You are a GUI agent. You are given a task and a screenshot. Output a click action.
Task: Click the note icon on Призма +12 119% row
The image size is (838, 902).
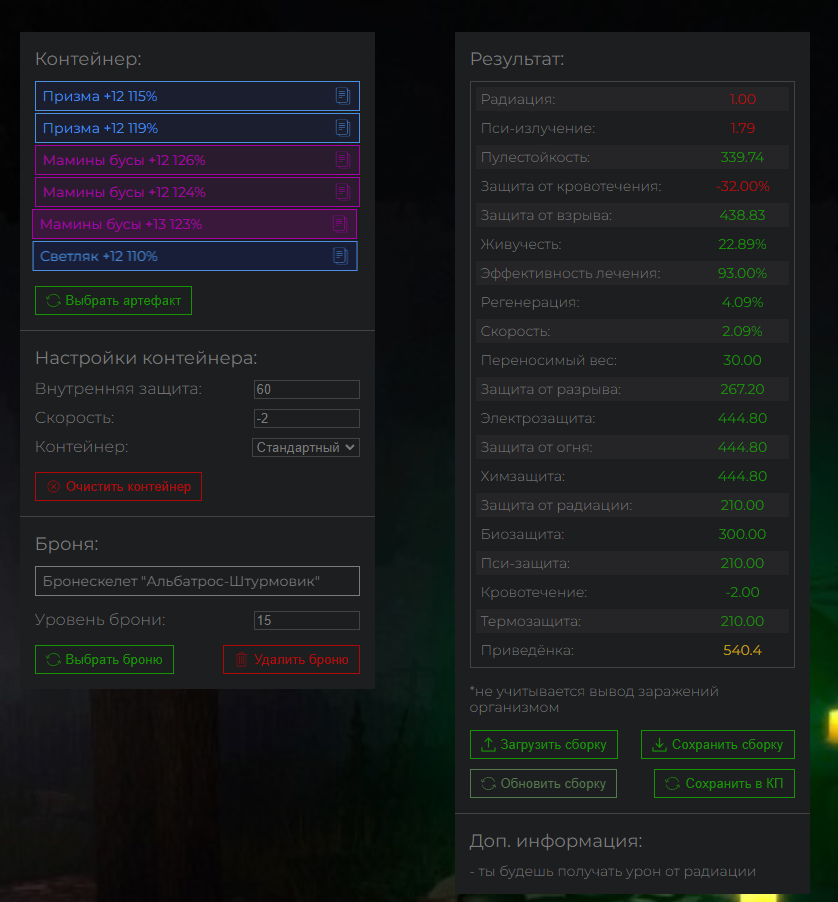pyautogui.click(x=343, y=128)
